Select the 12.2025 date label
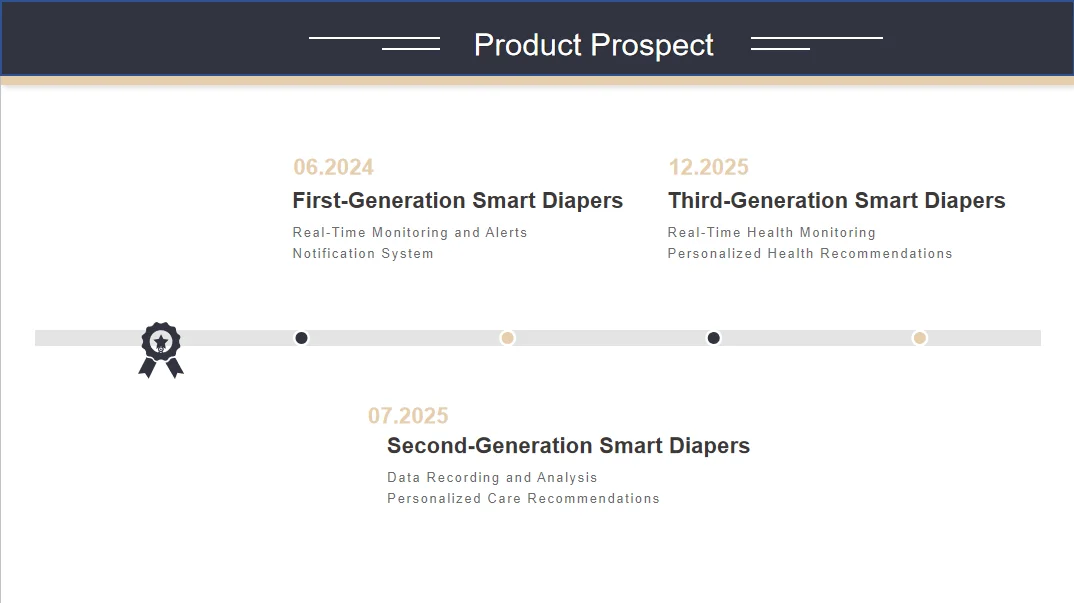Screen dimensions: 1074x603 pos(708,167)
